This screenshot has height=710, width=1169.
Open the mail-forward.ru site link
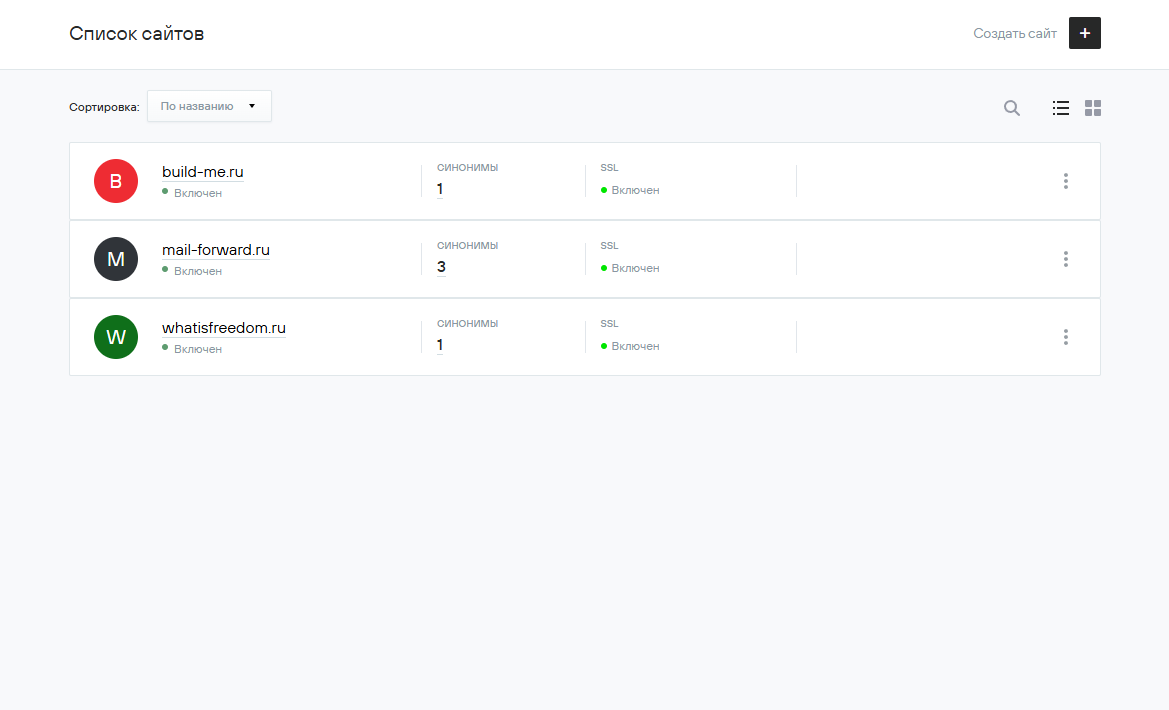click(x=216, y=250)
